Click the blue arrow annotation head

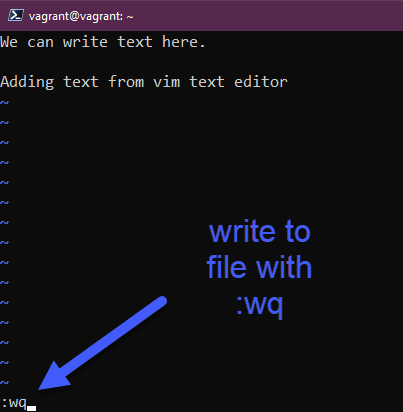pos(55,376)
